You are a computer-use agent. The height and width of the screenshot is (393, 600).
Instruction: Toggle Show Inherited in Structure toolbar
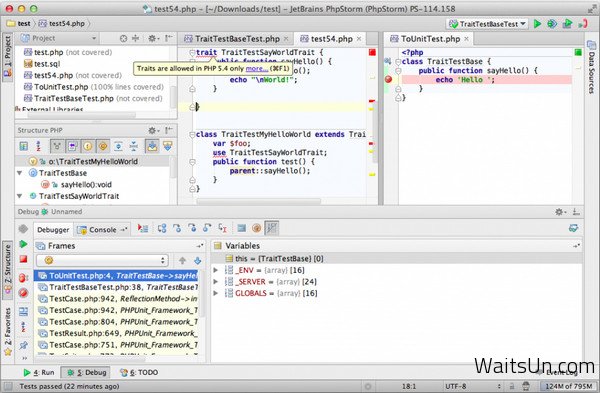coord(57,146)
